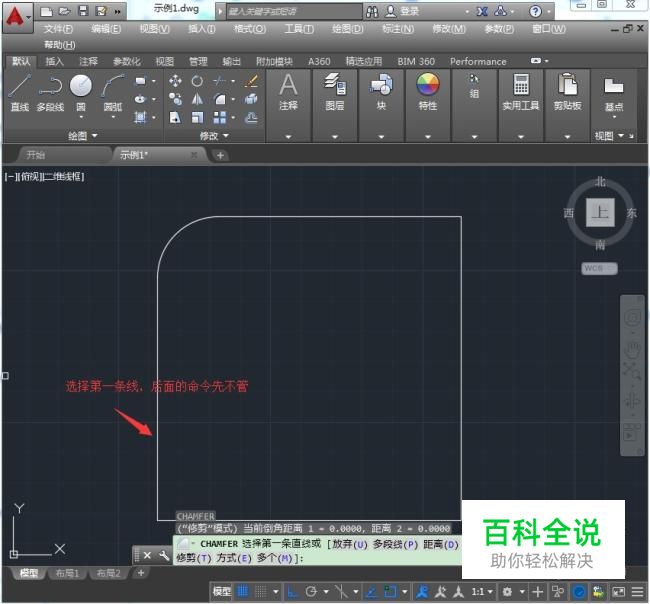The height and width of the screenshot is (604, 650).
Task: Click the Top (上) face on ViewCube
Action: pyautogui.click(x=600, y=212)
